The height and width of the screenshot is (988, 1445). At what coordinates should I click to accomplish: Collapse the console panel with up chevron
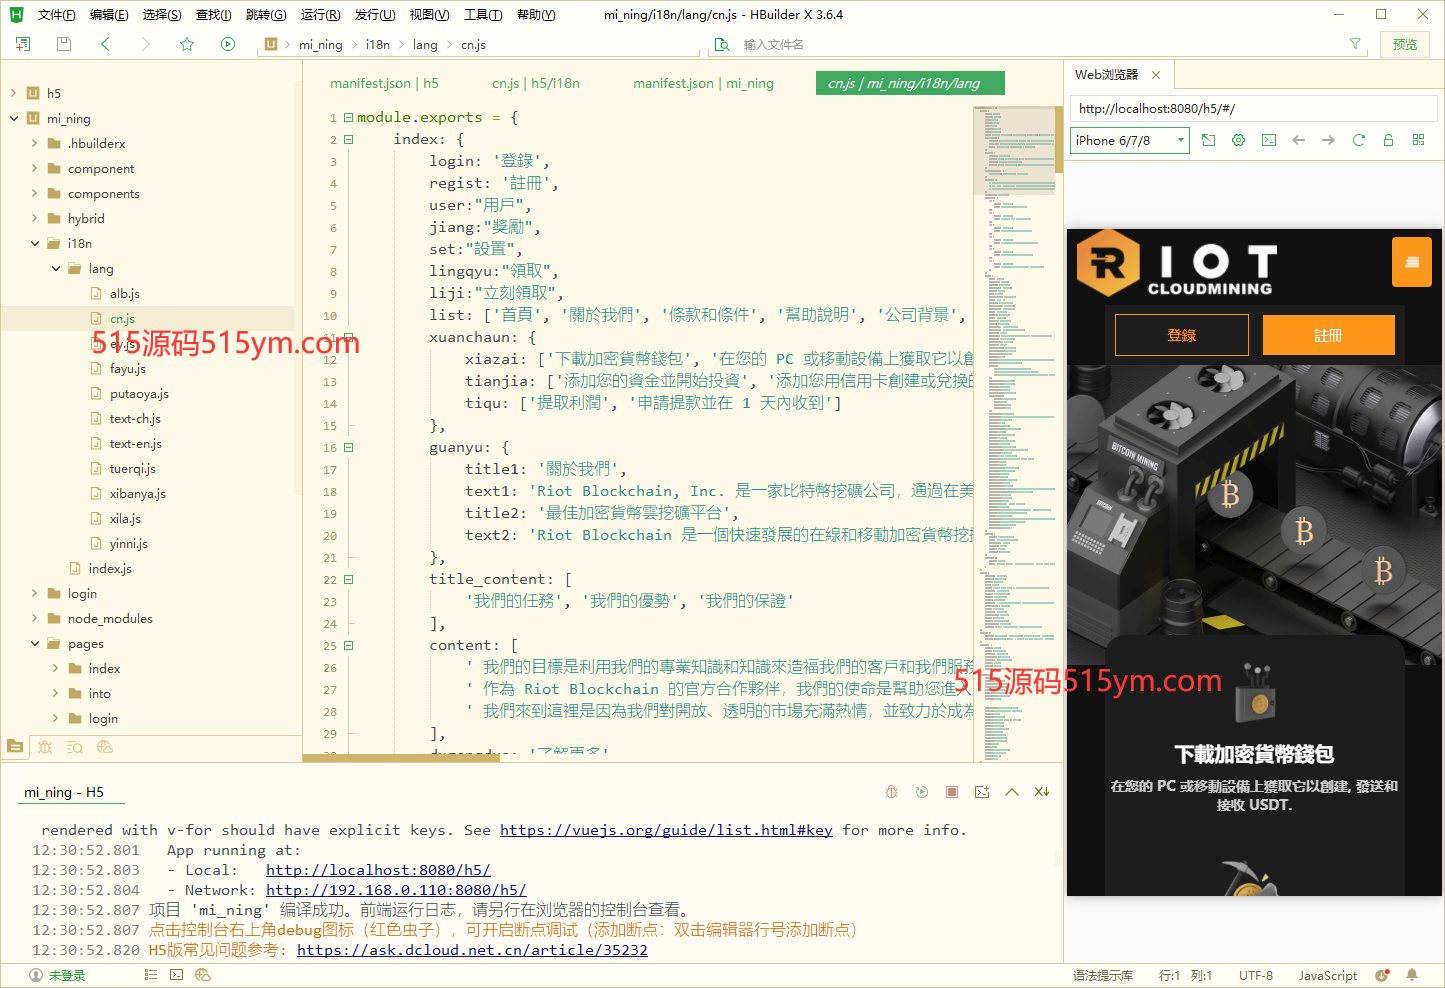coord(1012,792)
